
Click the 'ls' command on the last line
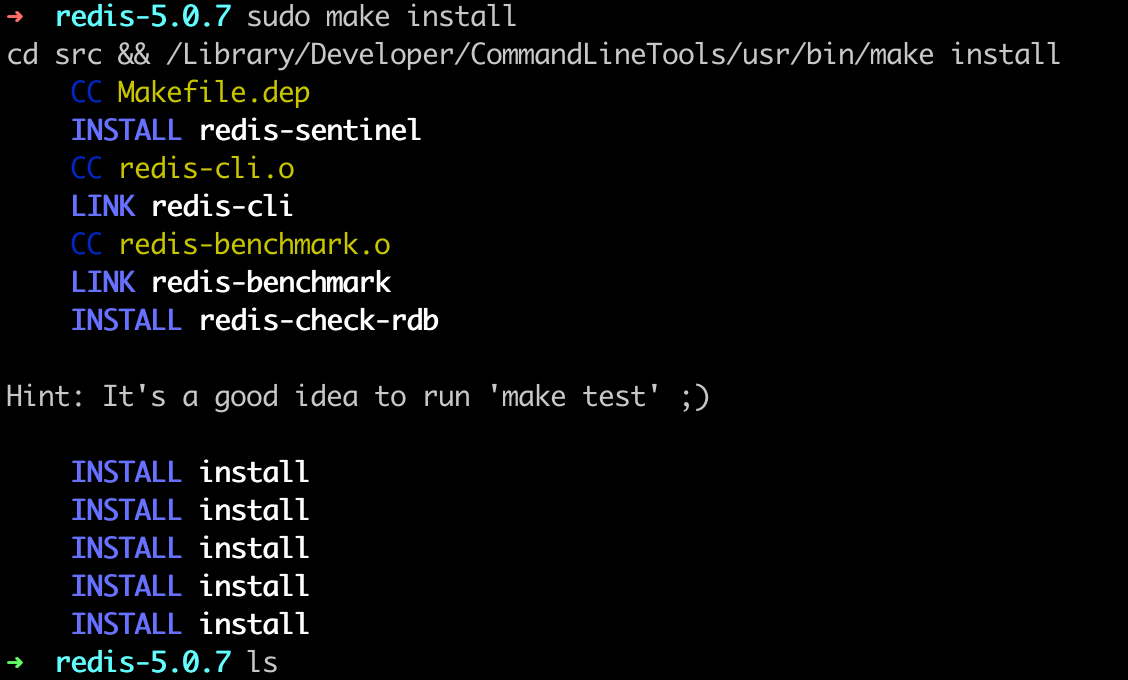tap(262, 661)
